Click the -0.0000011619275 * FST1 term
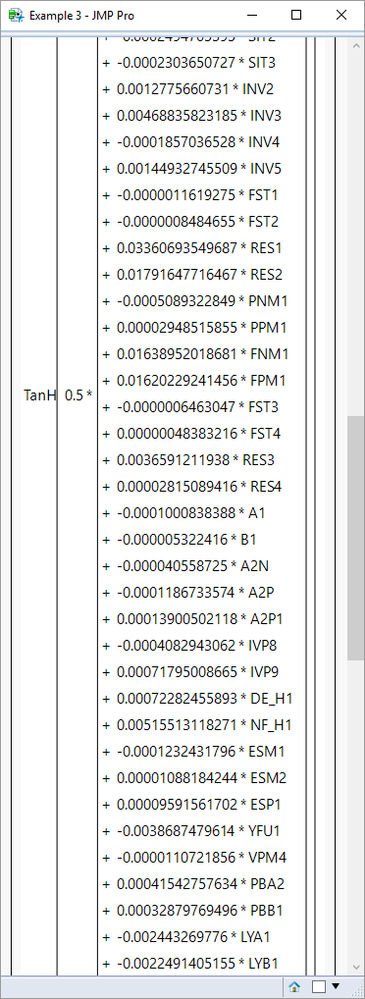 point(197,195)
